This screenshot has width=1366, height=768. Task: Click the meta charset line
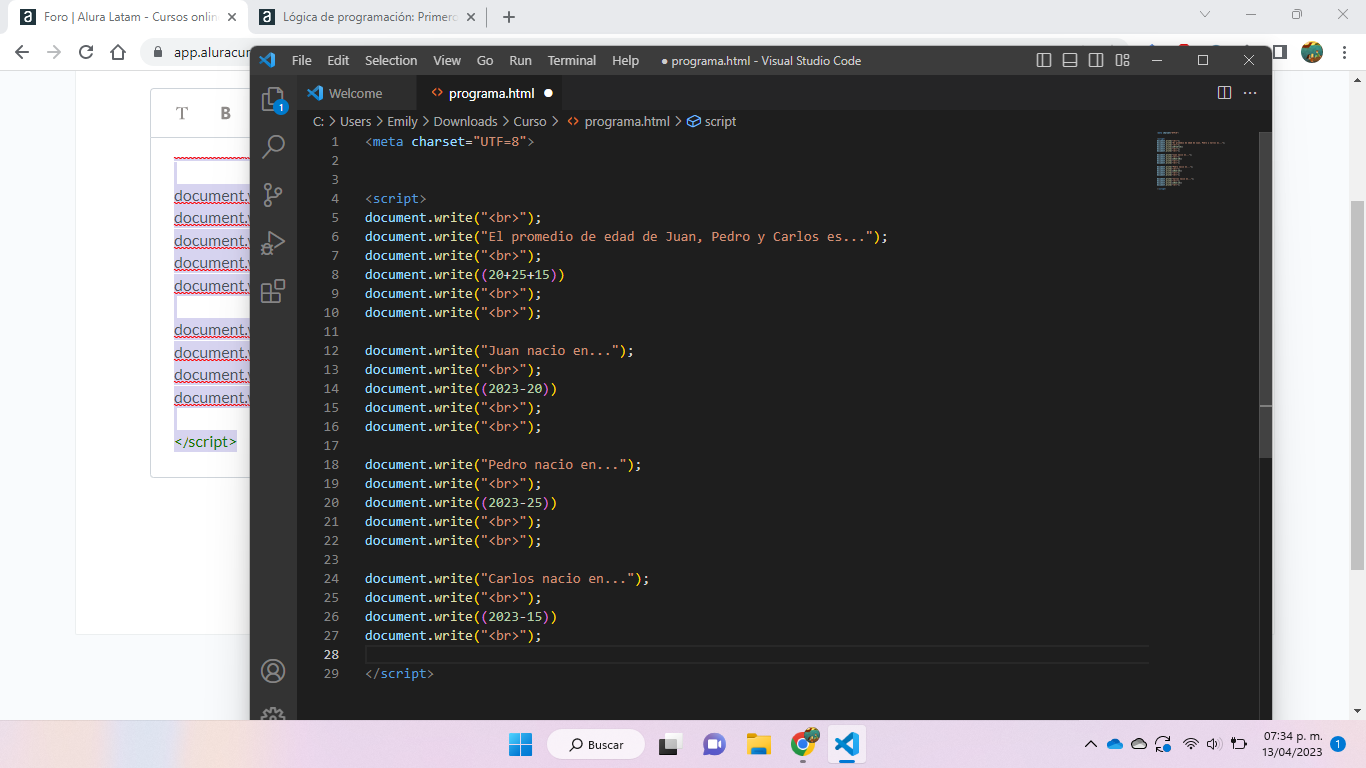450,142
